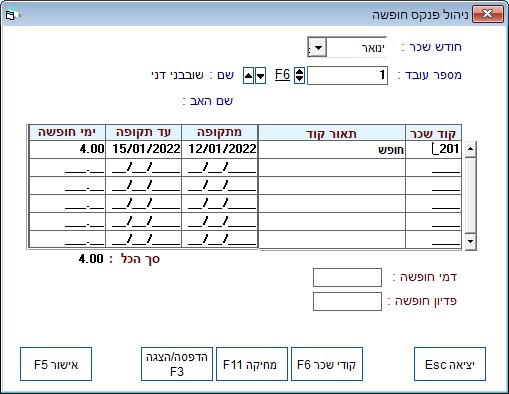Open the חודש שכר month dropdown
Viewport: 509px width, 394px height.
318,47
